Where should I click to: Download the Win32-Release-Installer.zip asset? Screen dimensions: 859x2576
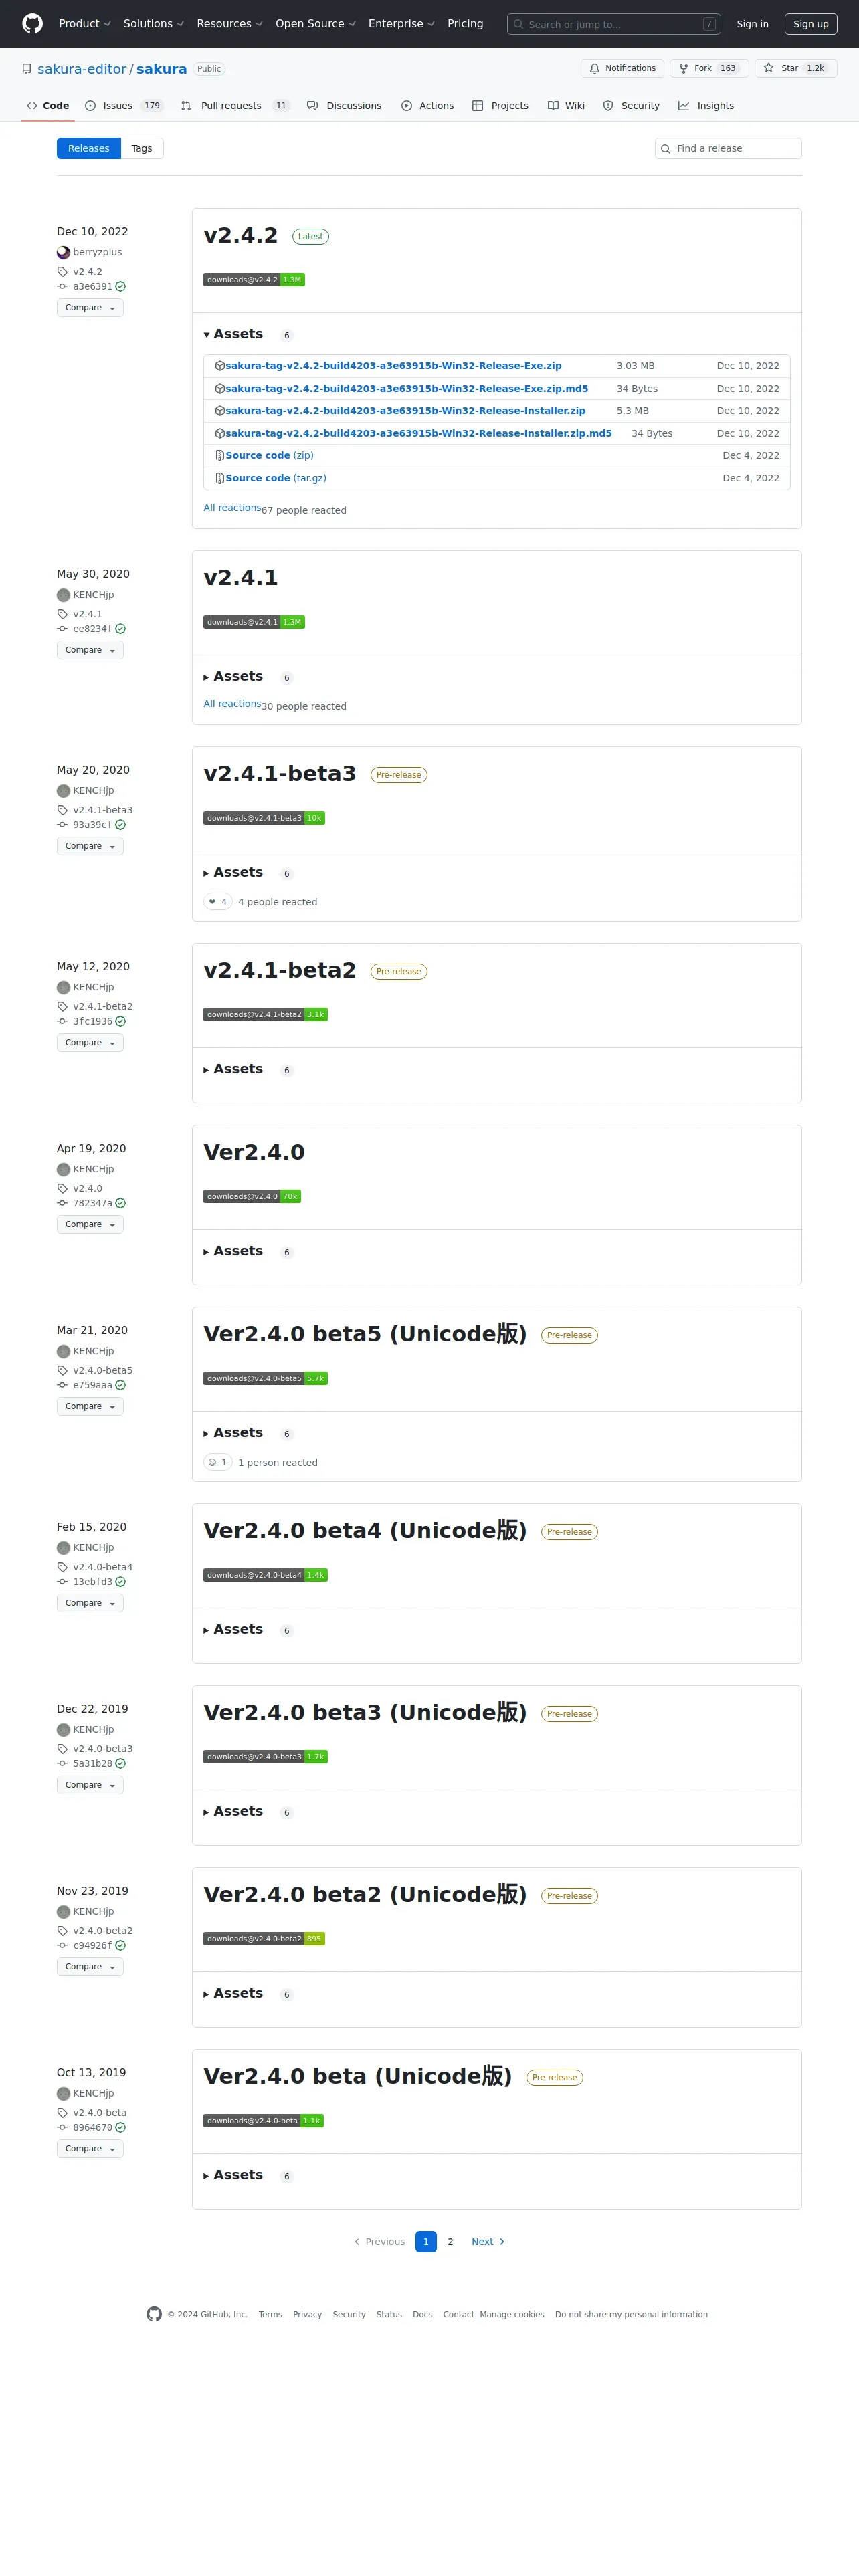[x=405, y=411]
